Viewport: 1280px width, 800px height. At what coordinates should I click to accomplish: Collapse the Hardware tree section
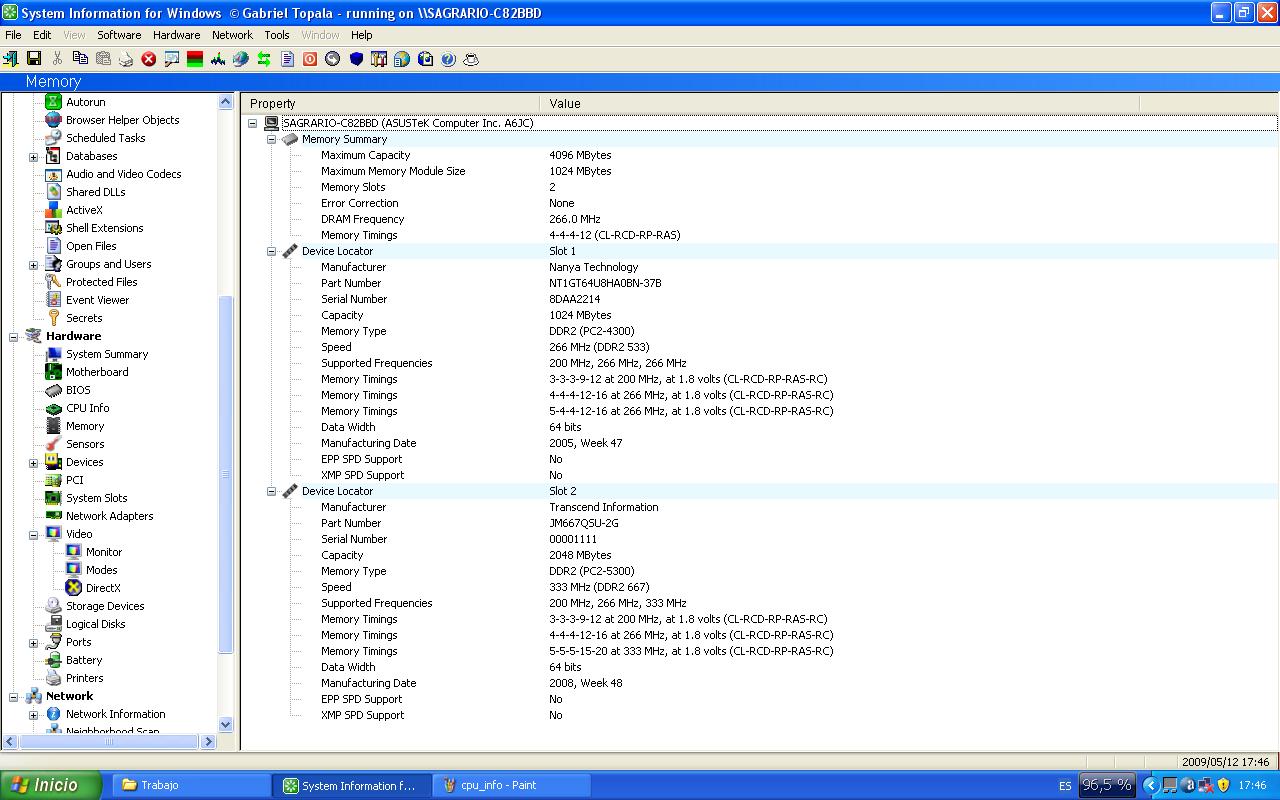tap(13, 337)
